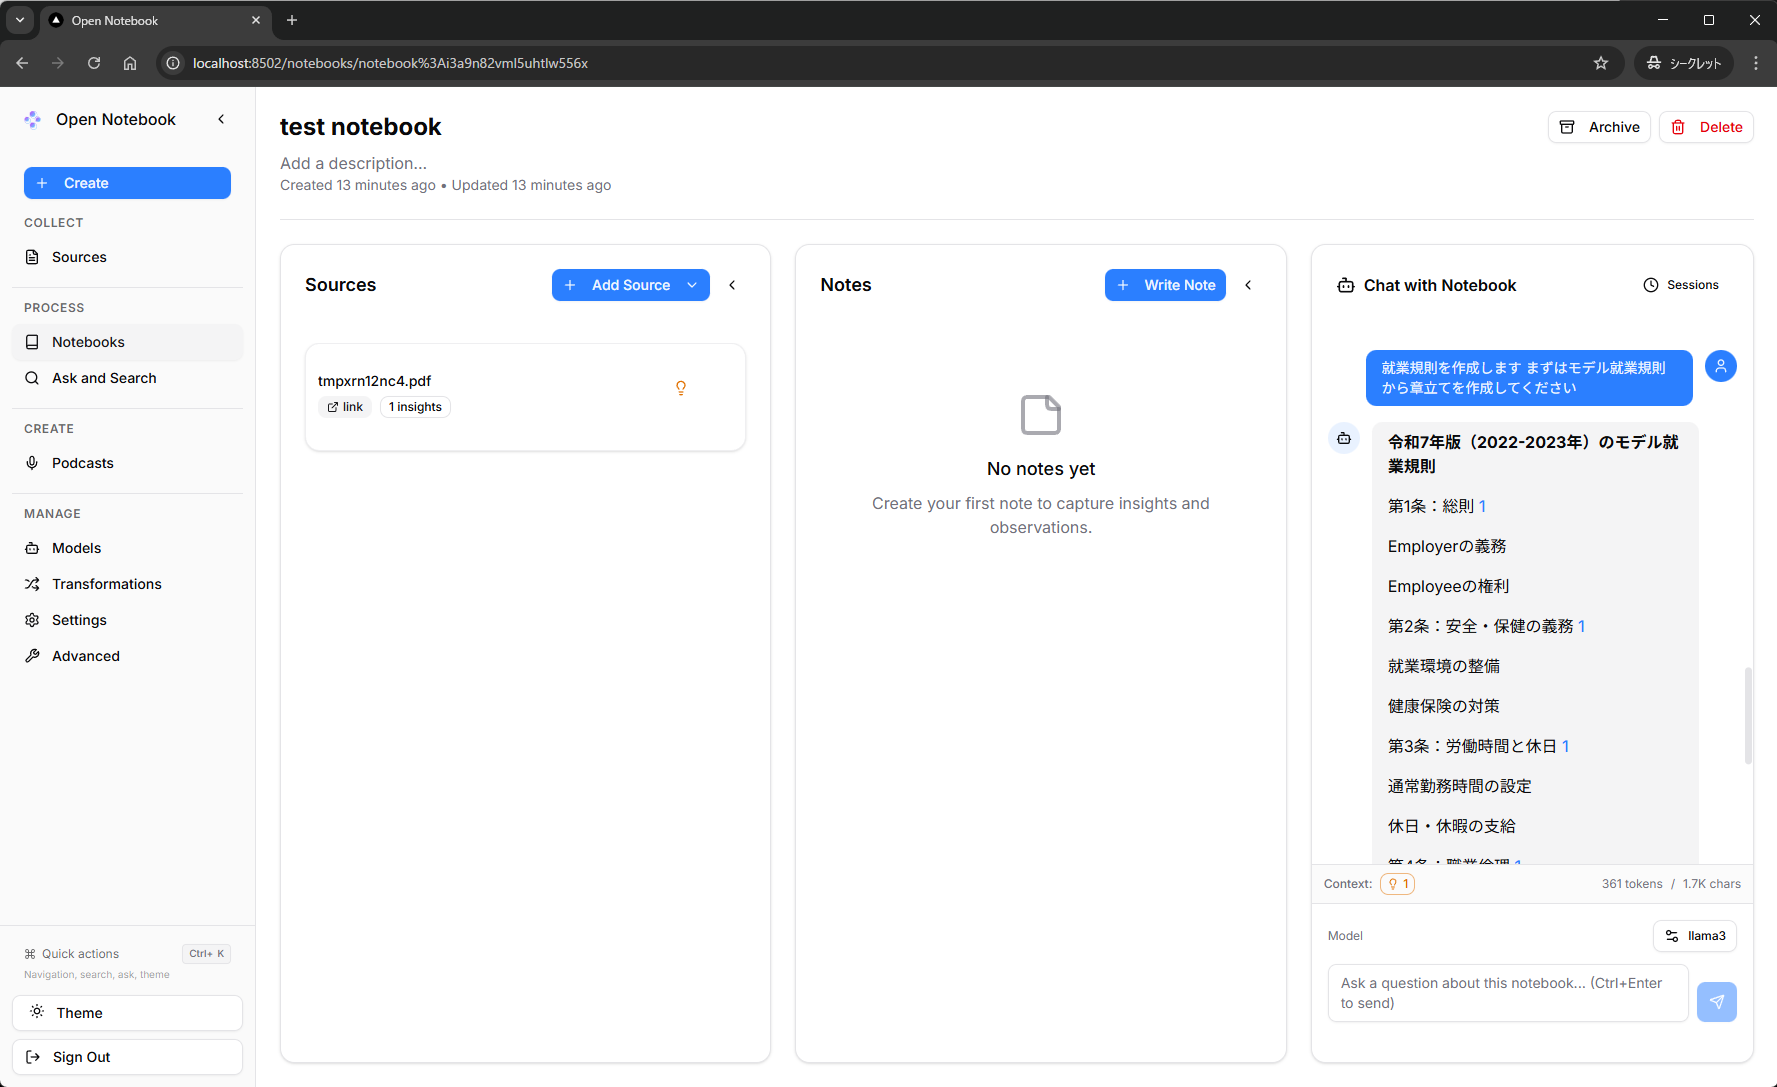The width and height of the screenshot is (1777, 1087).
Task: Collapse the Open Notebook sidebar chevron
Action: (221, 119)
